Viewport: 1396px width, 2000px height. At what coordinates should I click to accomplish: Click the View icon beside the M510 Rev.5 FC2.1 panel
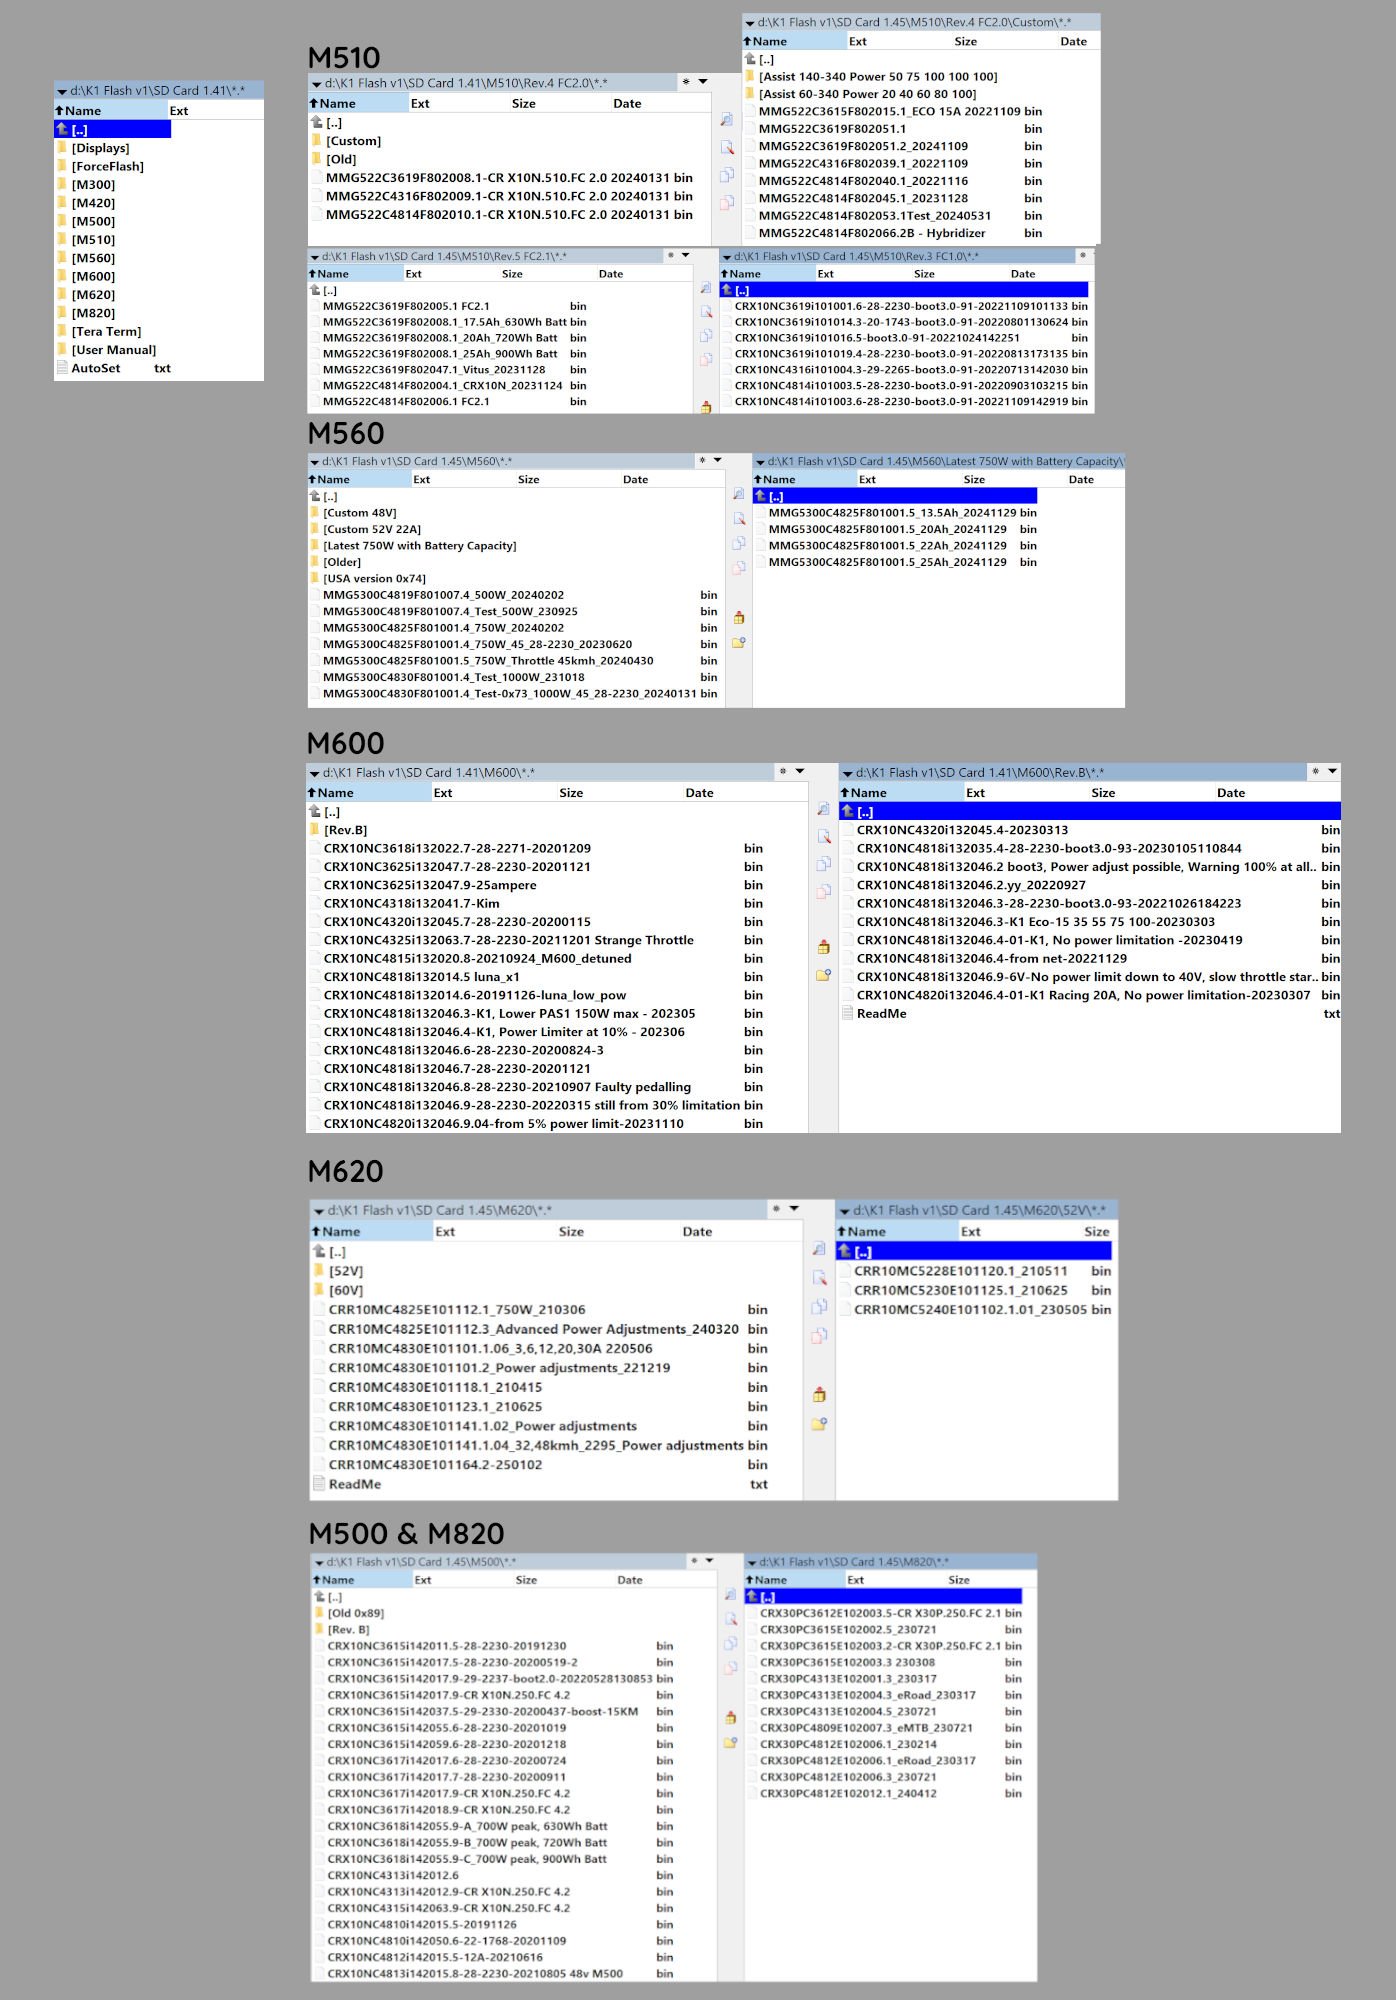click(x=706, y=288)
